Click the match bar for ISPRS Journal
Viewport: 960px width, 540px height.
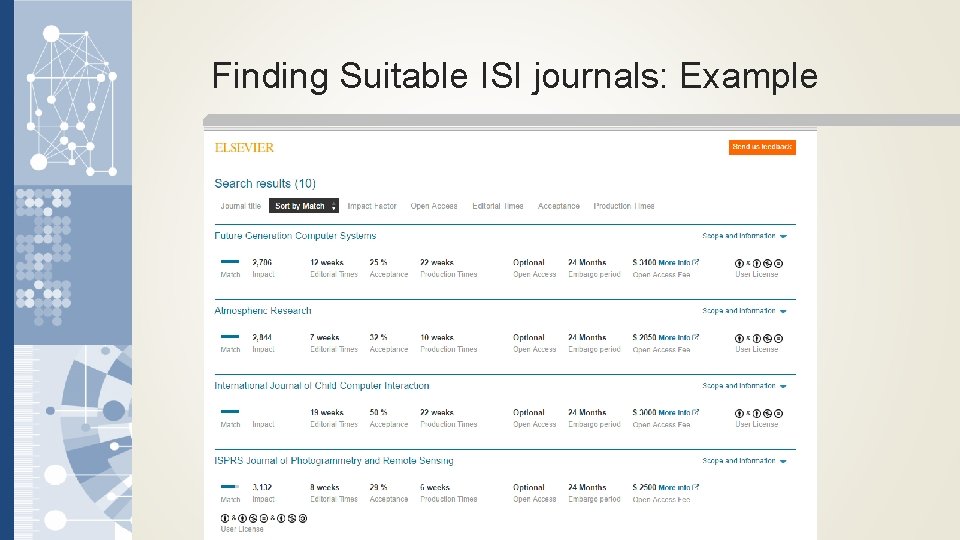tap(230, 487)
